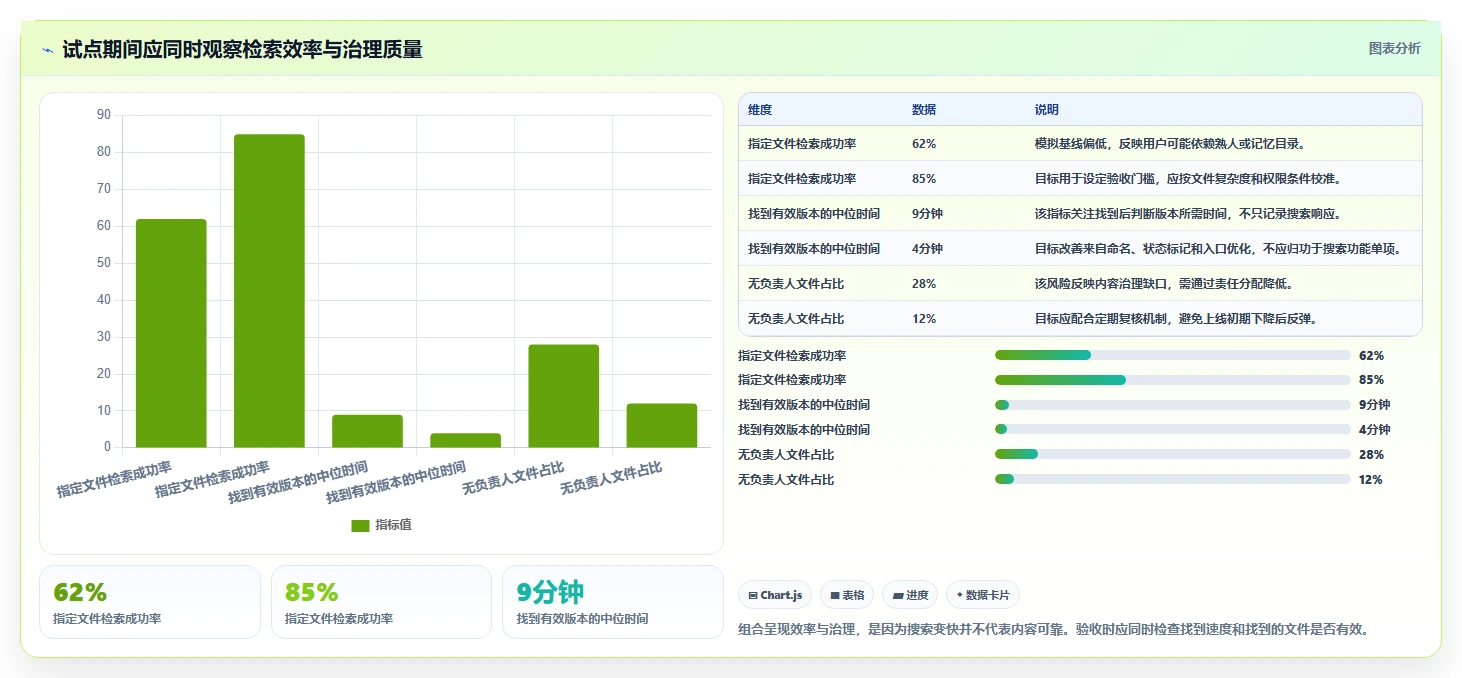Click the 12% cell in the table

click(924, 319)
